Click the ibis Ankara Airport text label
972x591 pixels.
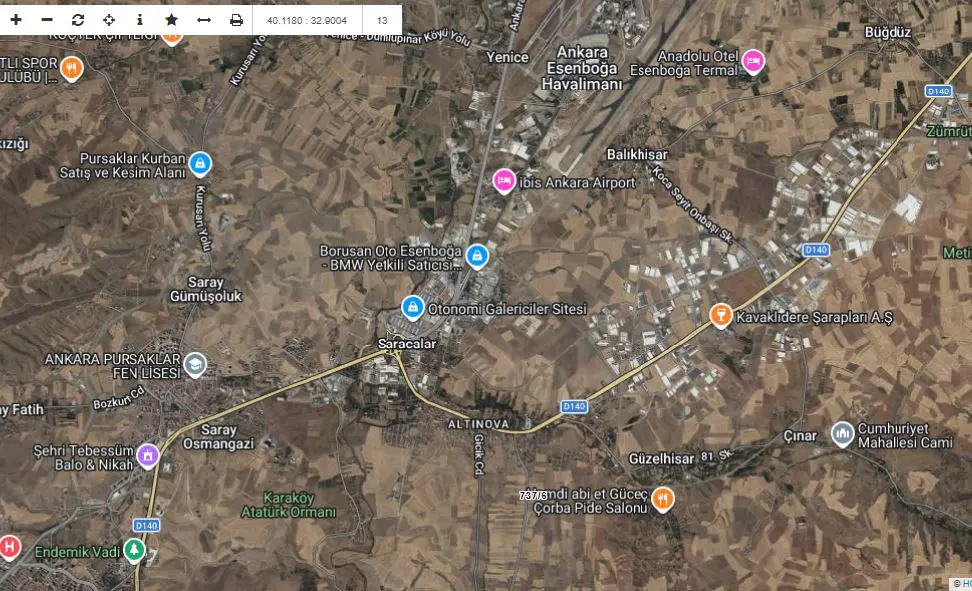[578, 182]
